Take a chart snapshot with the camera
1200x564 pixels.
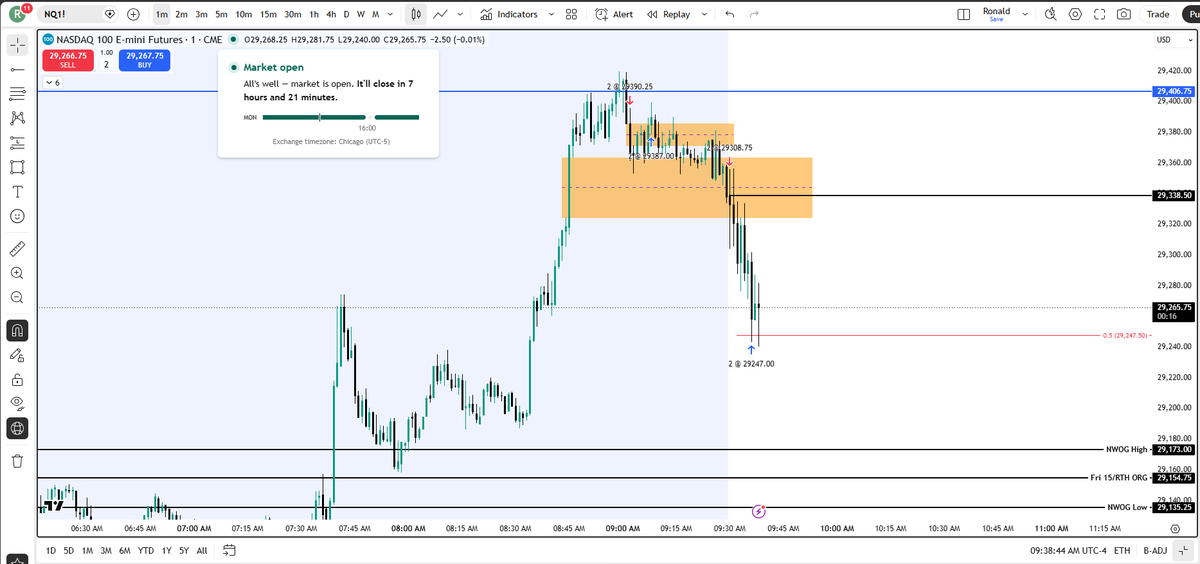point(1124,14)
